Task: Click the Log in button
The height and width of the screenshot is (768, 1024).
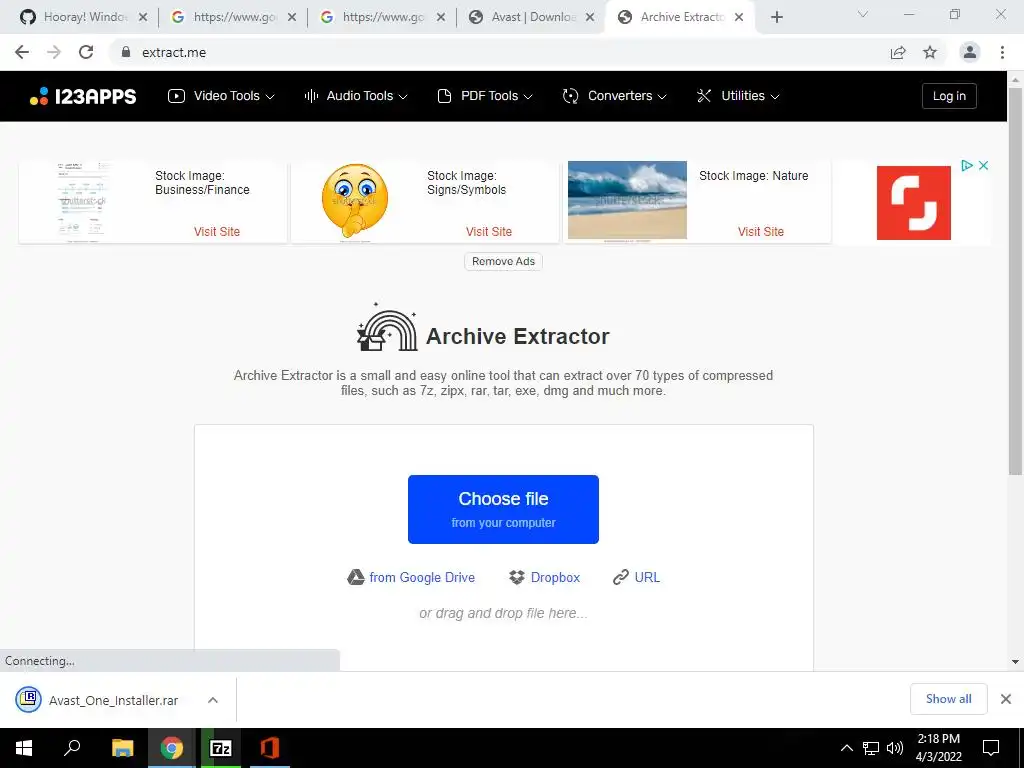Action: [949, 96]
